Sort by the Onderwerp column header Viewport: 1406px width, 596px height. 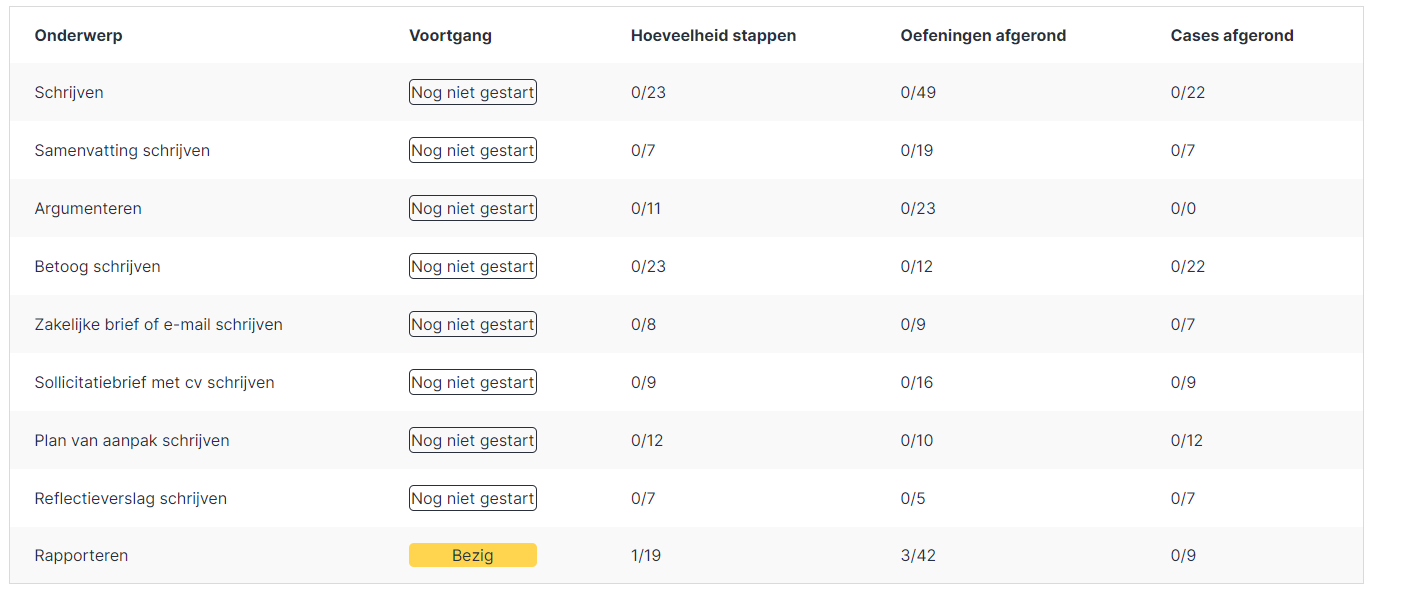[78, 36]
